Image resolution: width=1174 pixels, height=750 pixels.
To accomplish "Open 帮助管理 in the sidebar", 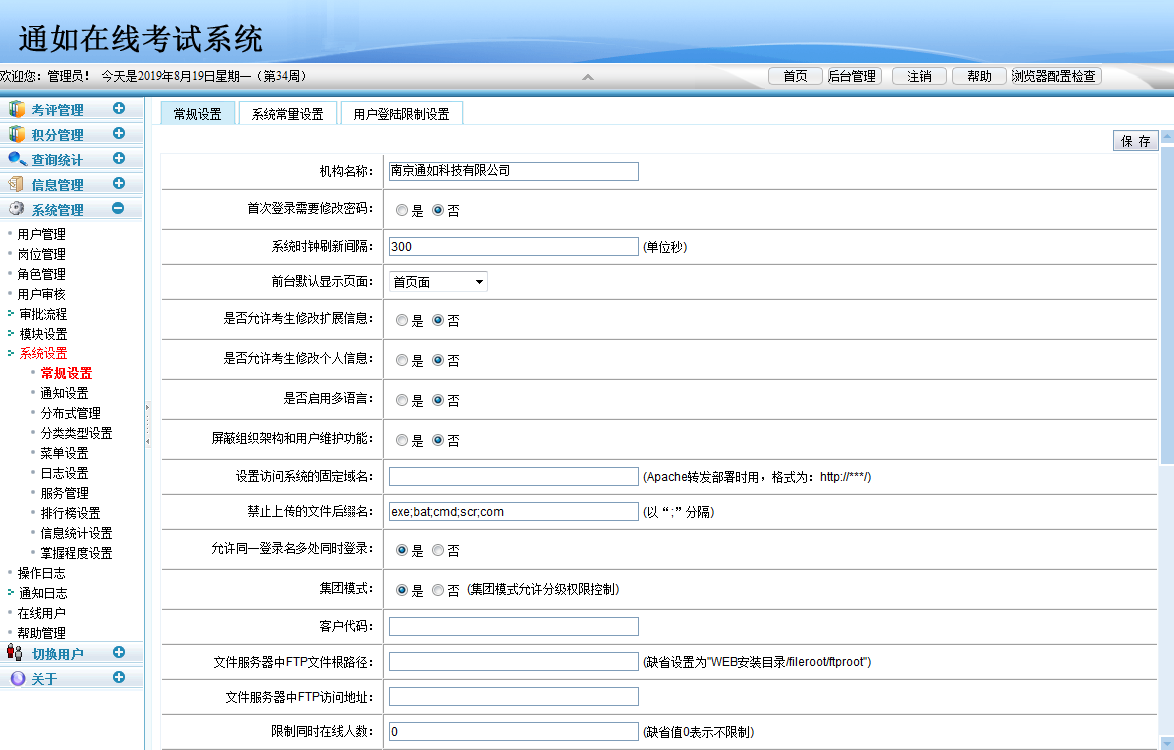I will pos(42,633).
